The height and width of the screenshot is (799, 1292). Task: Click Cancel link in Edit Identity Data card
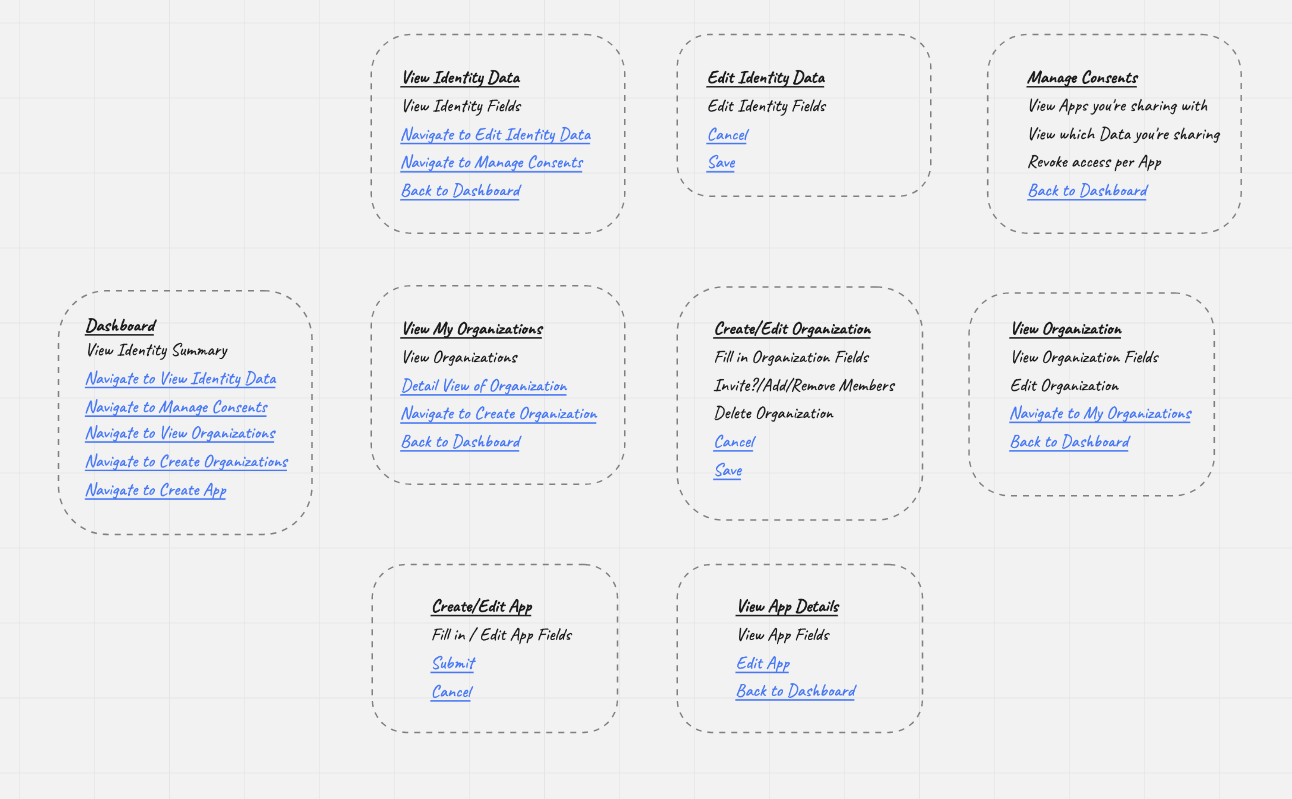(727, 135)
